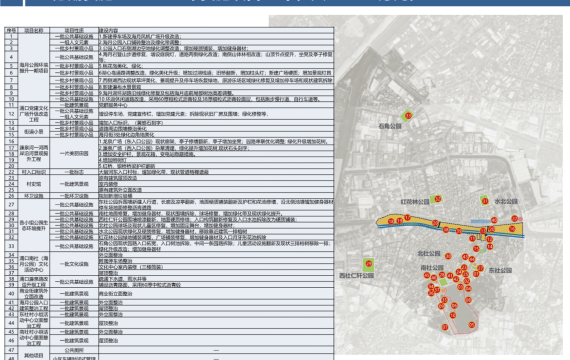Select the 村史馆 project name cell
This screenshot has width=570, height=360.
(x=34, y=184)
